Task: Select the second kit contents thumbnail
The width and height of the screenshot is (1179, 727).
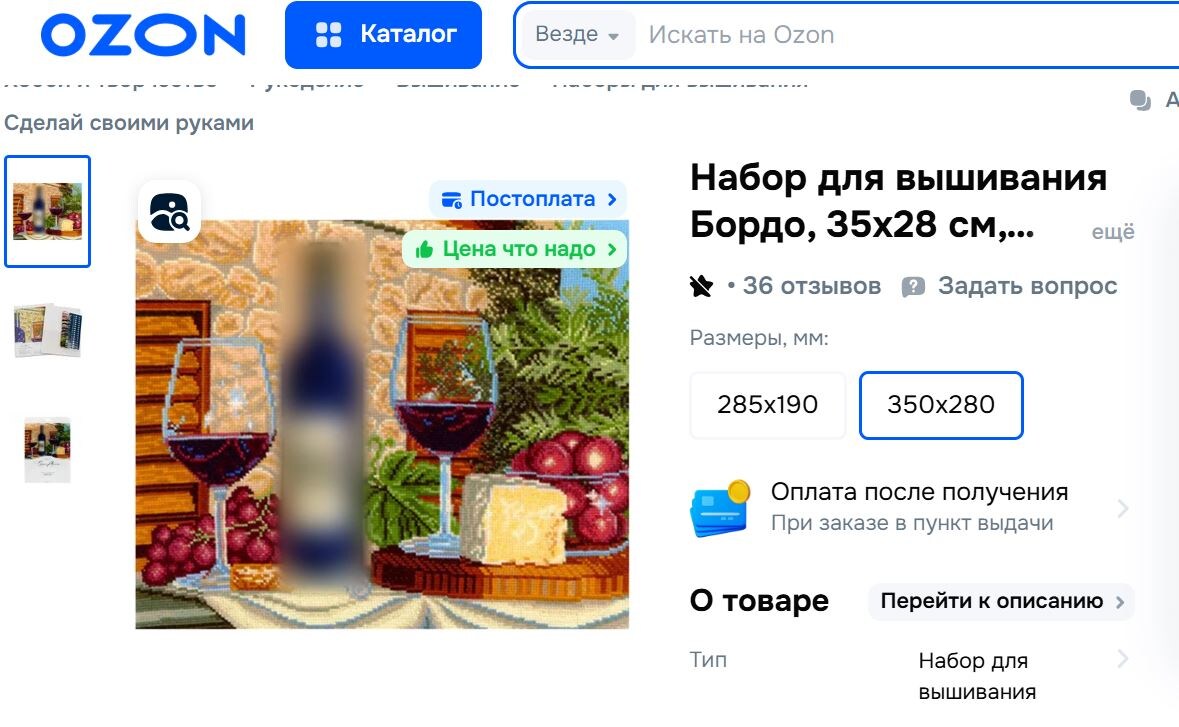Action: pos(47,329)
